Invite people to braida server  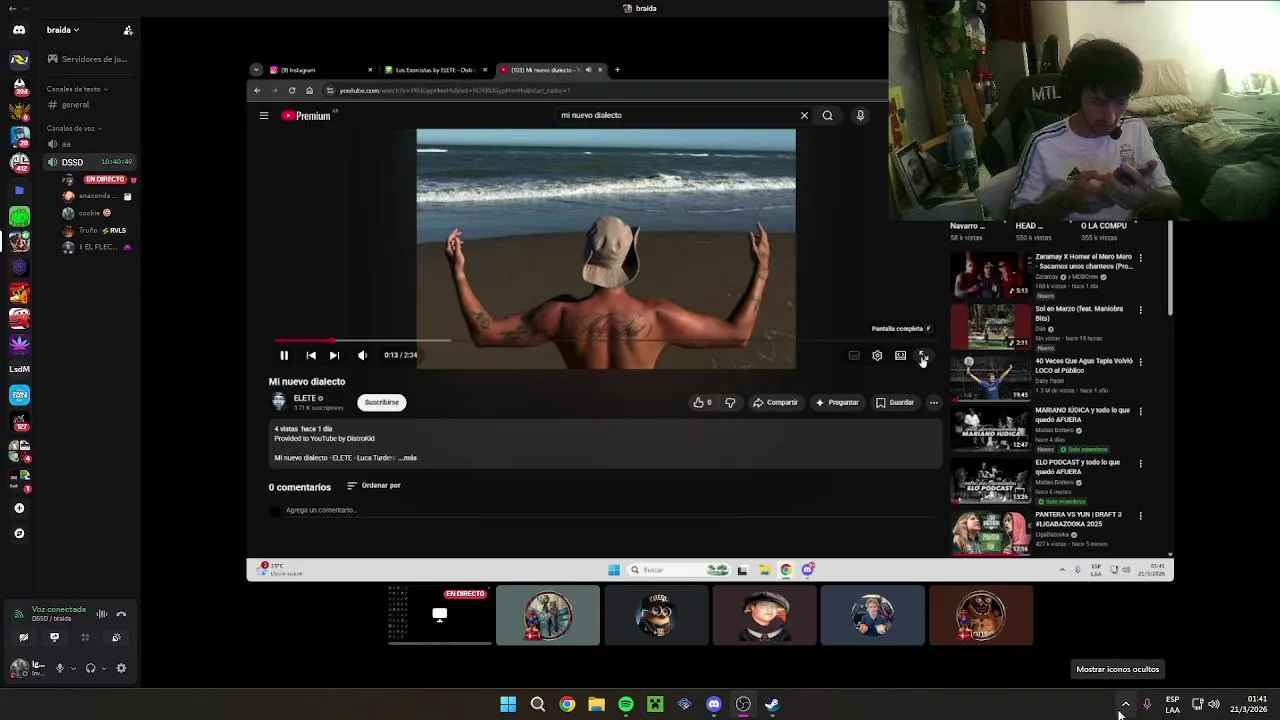pyautogui.click(x=128, y=30)
